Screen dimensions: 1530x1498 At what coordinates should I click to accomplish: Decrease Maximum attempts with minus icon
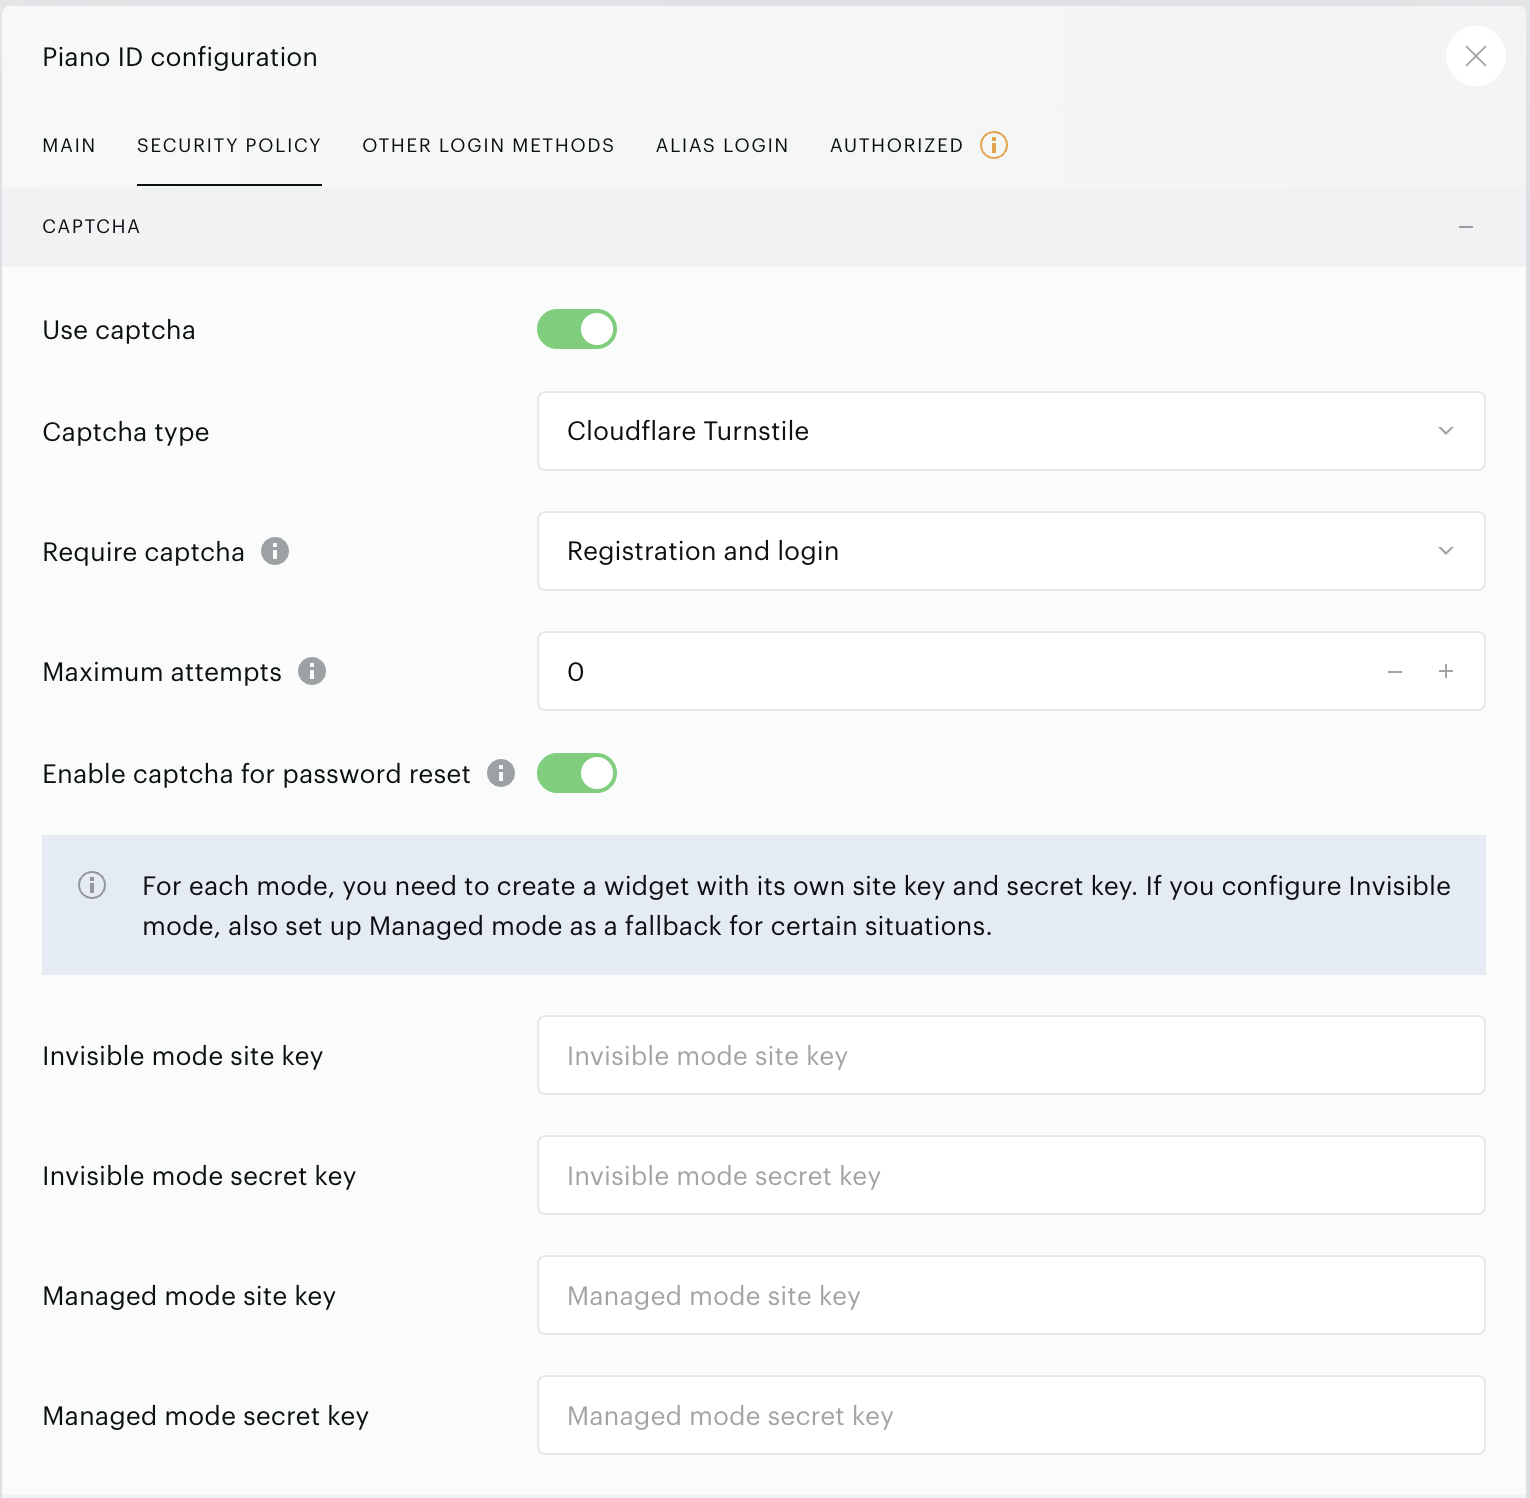1395,672
